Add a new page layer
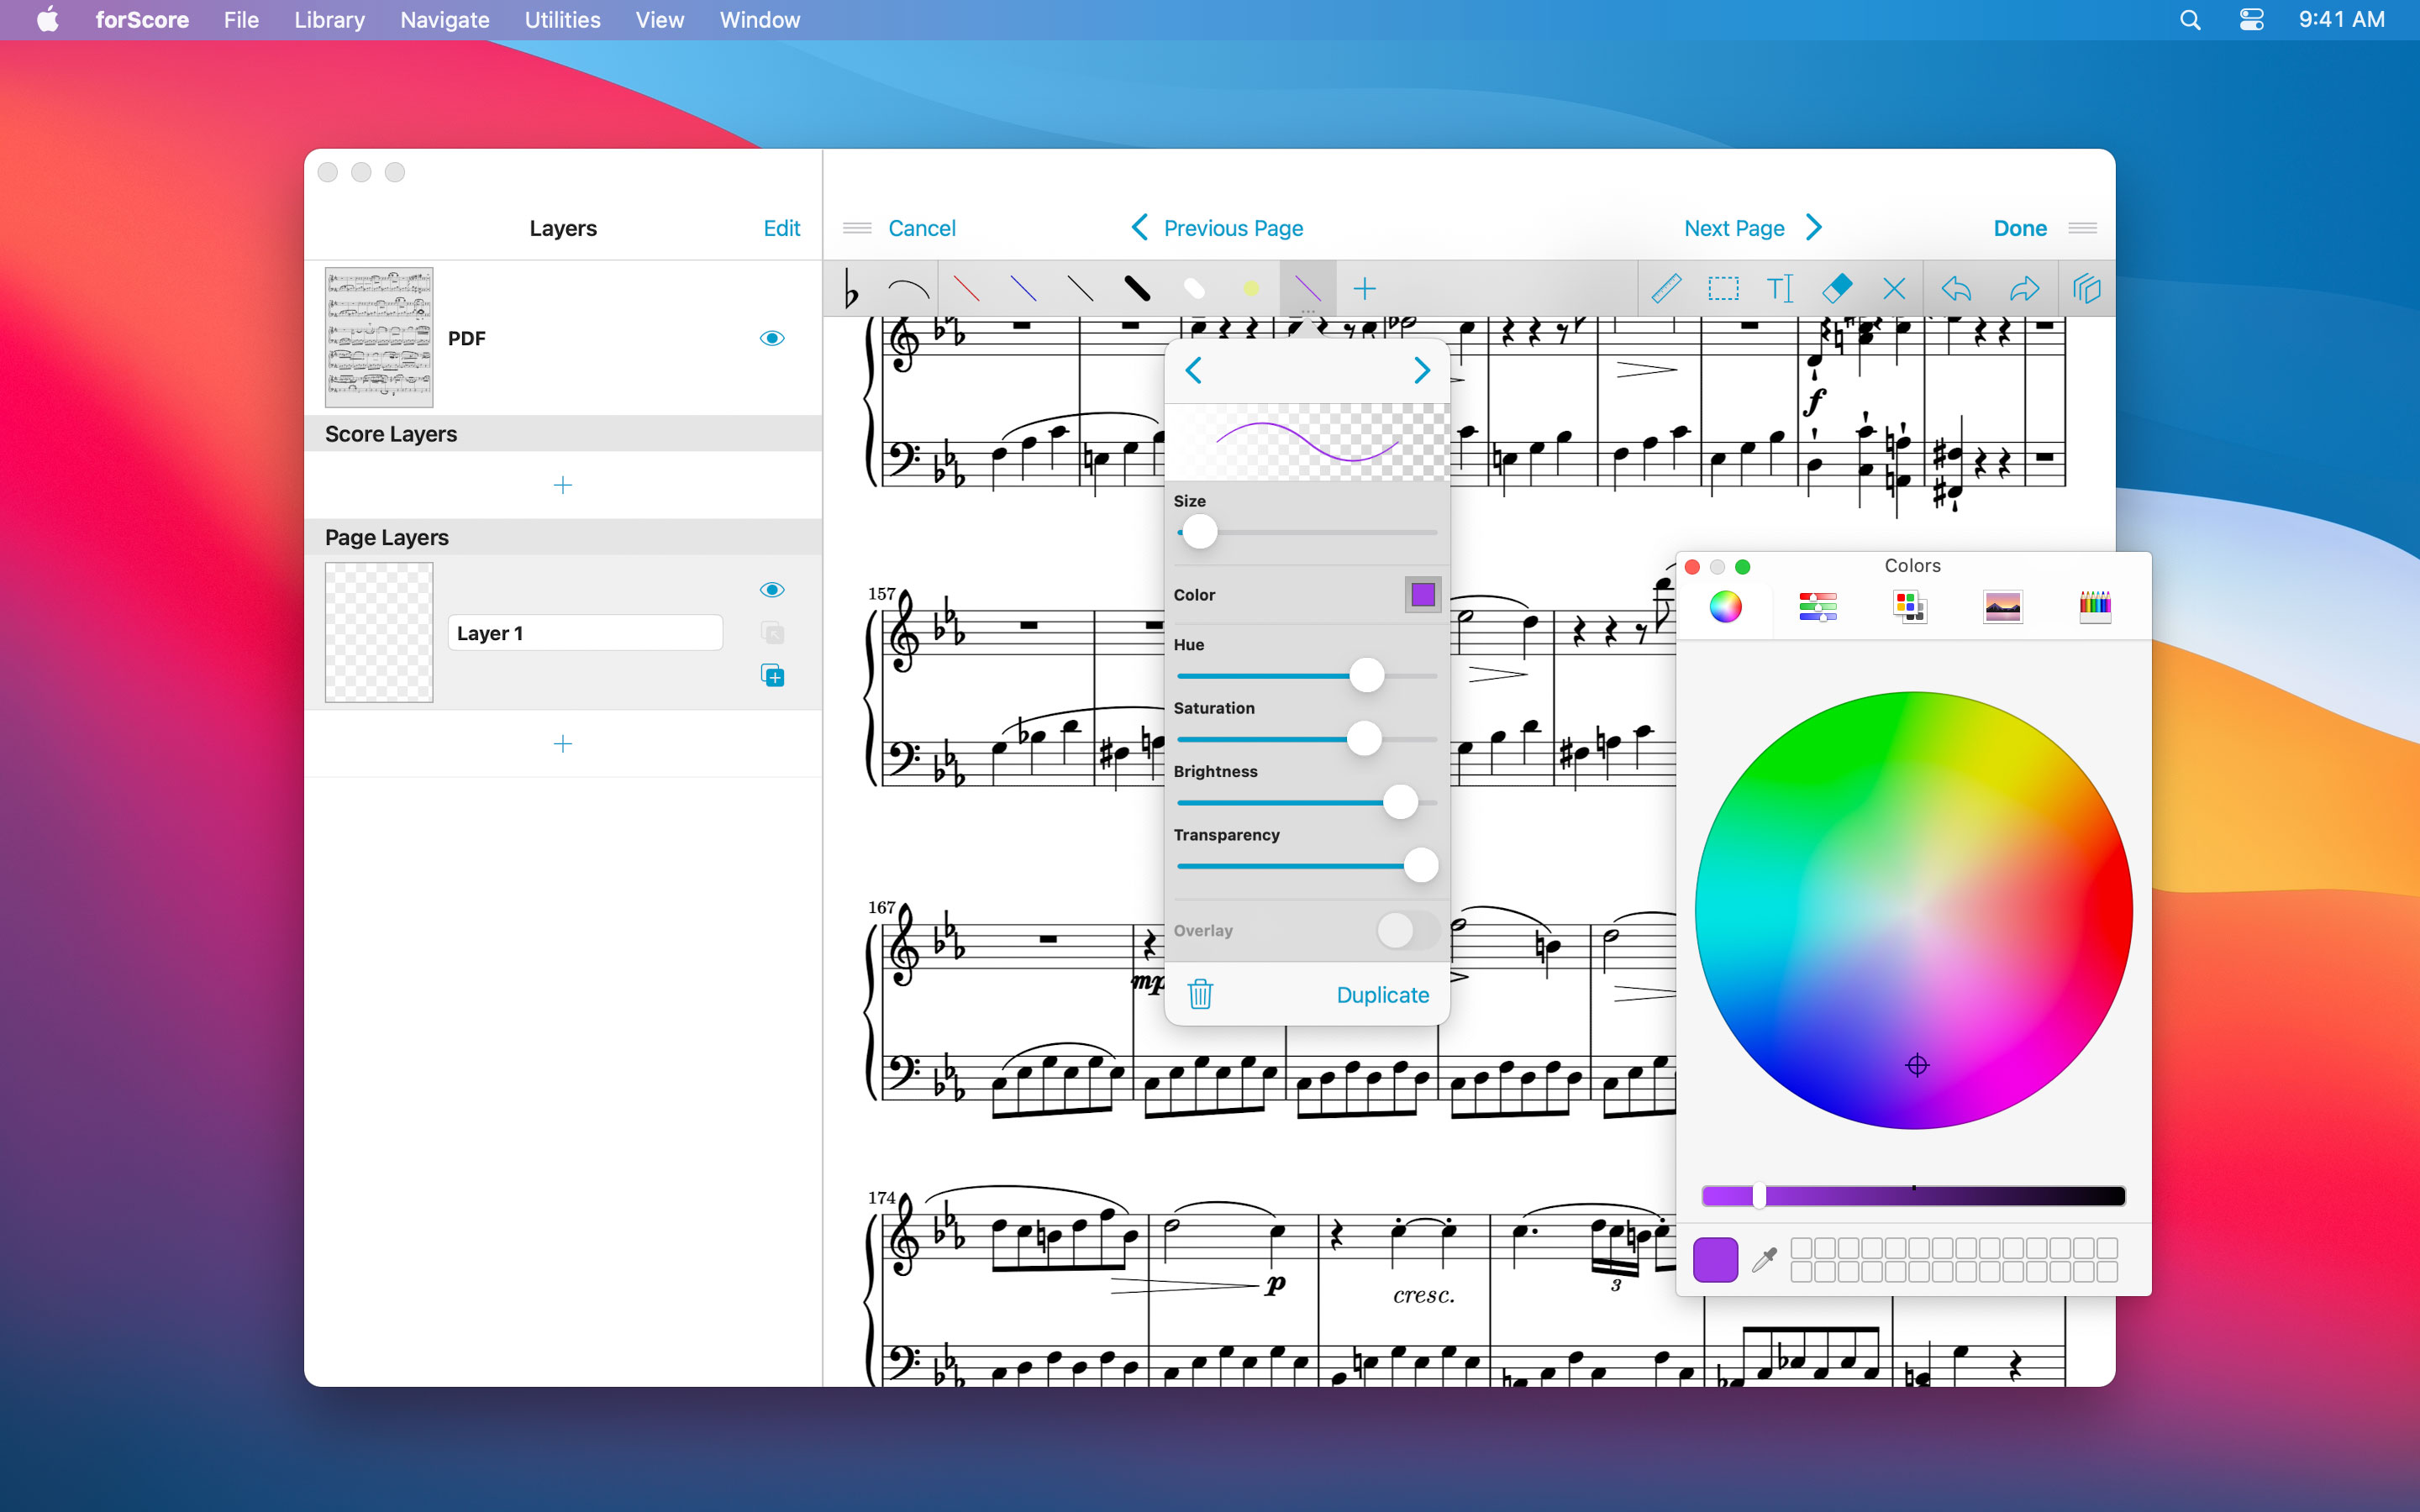This screenshot has width=2420, height=1512. 563,744
